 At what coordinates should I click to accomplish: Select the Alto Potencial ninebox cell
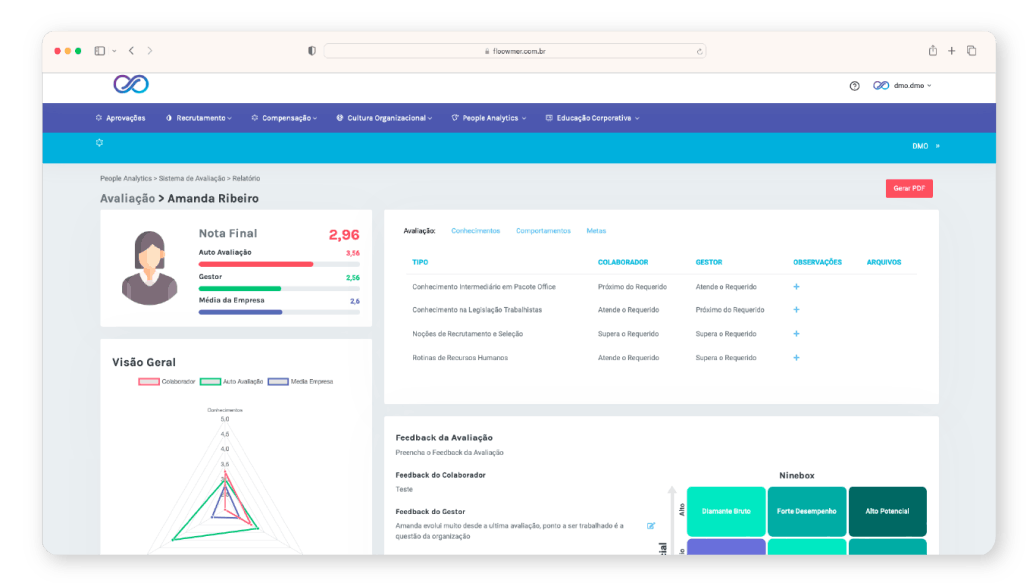click(887, 512)
